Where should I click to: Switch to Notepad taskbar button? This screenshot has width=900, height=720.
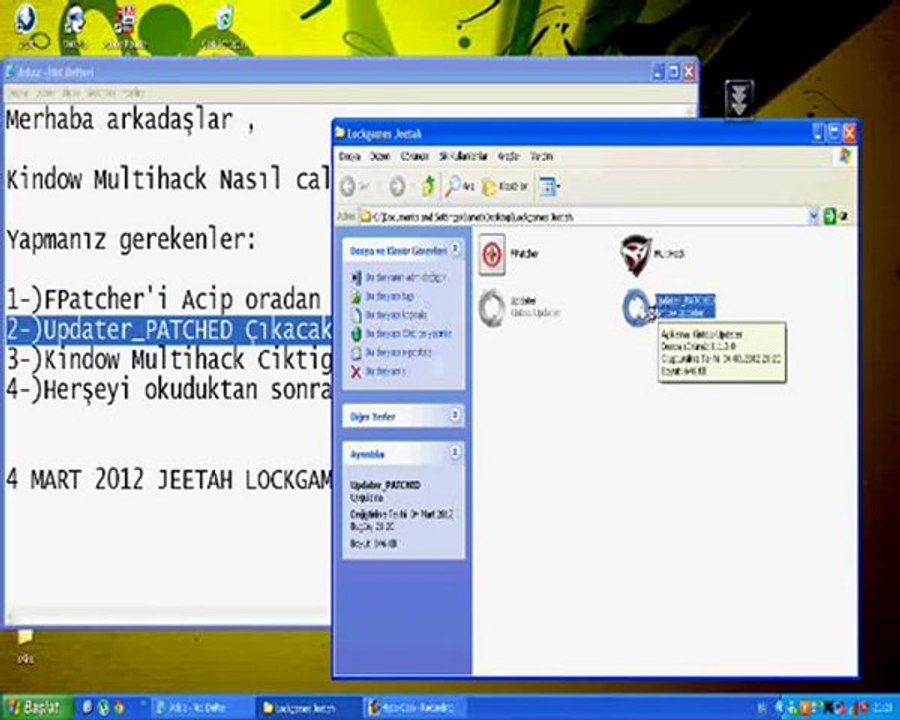point(200,708)
